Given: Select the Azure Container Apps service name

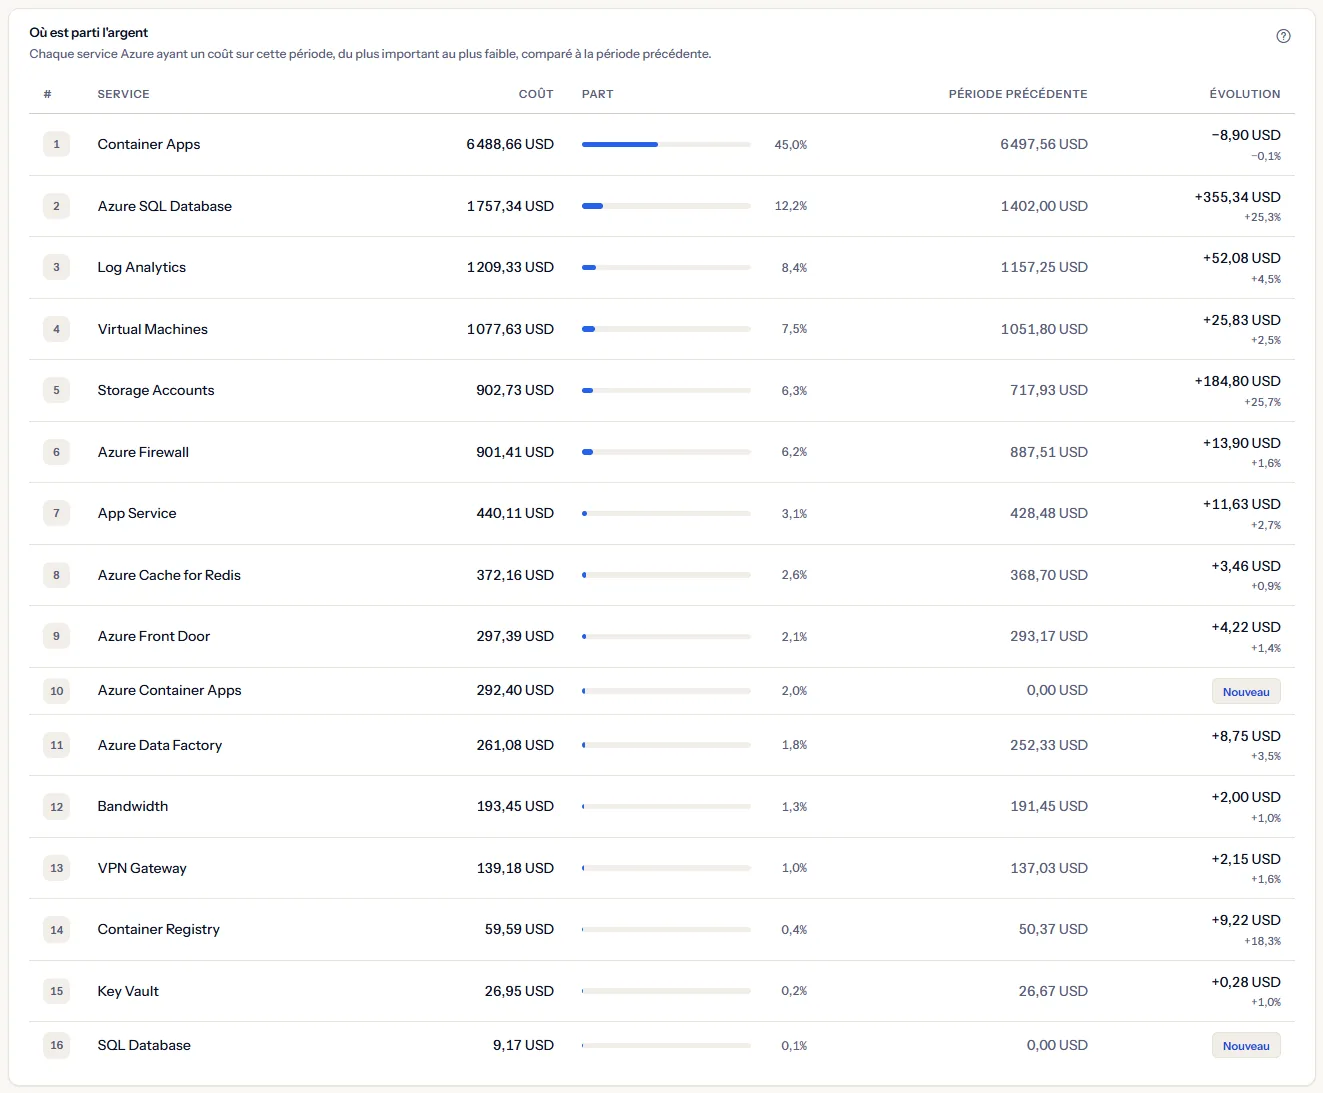Looking at the screenshot, I should (170, 690).
